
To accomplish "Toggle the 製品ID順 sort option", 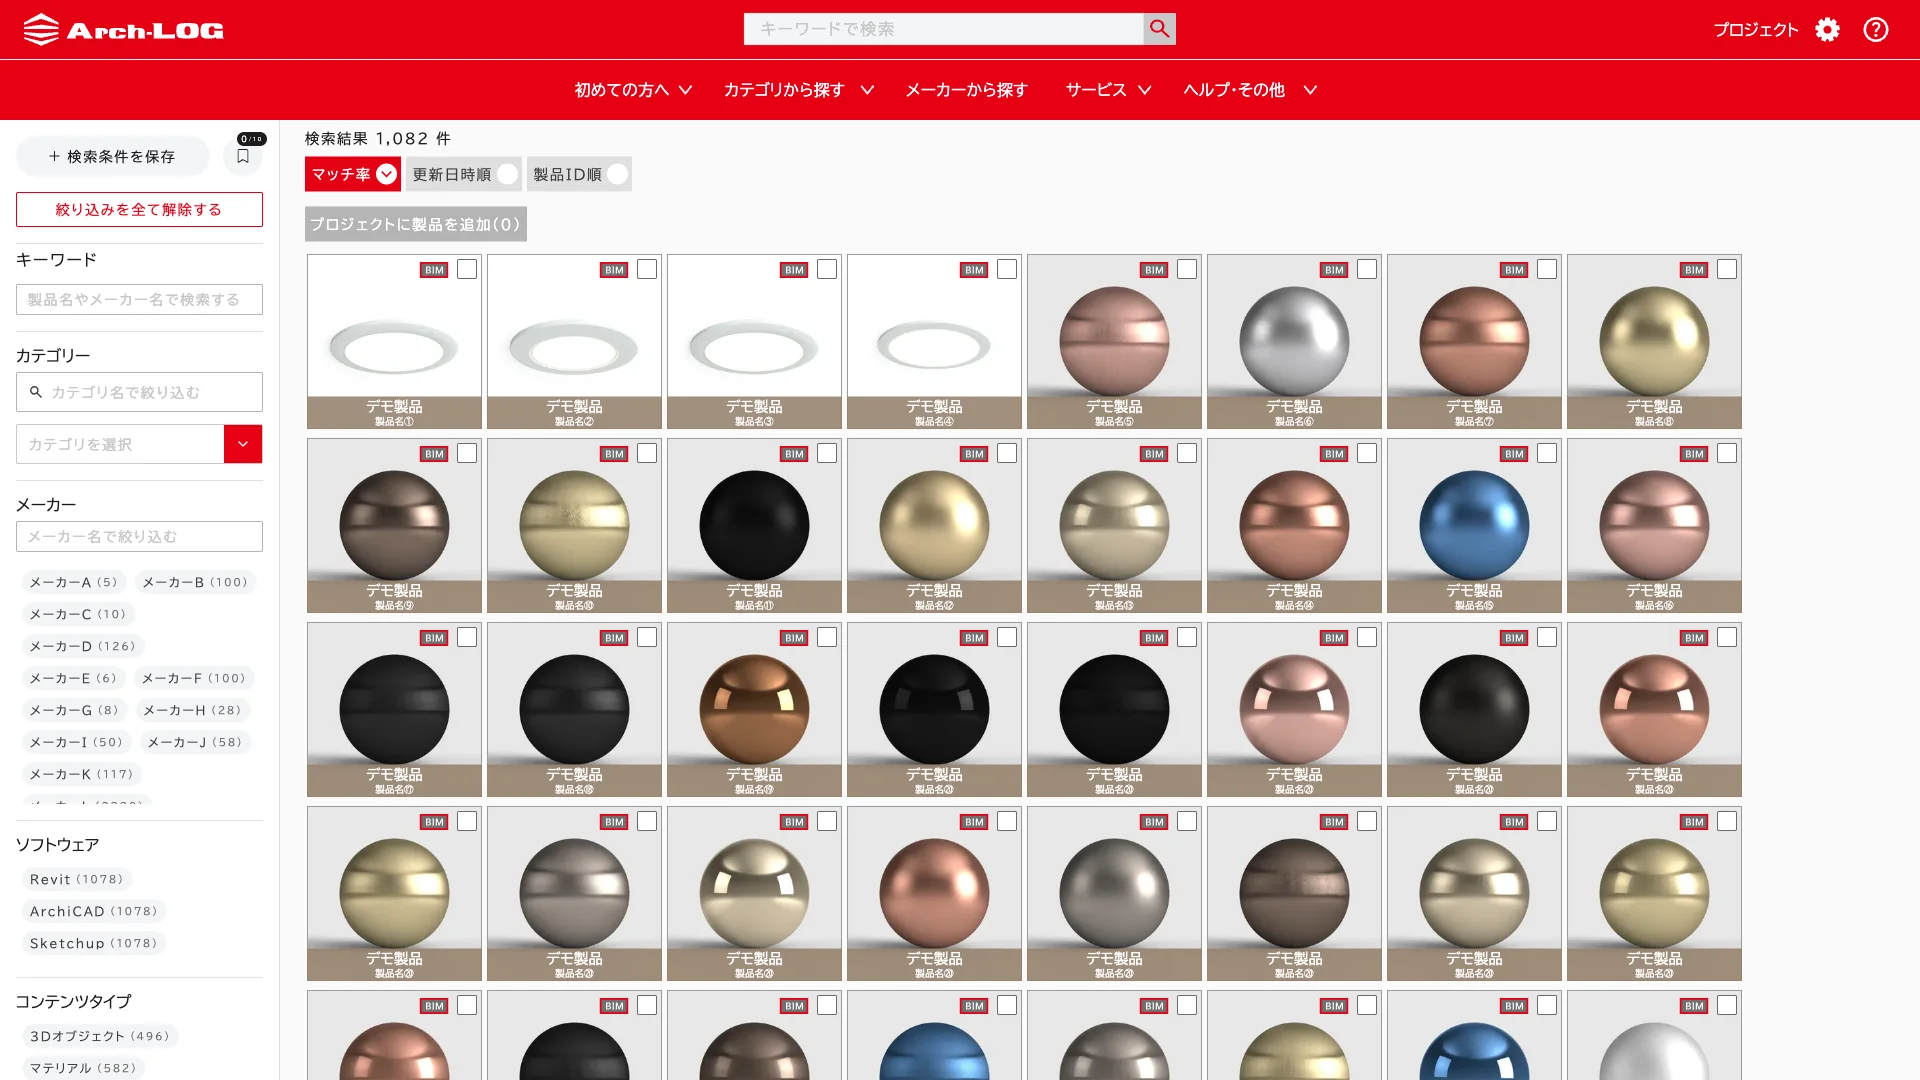I will [579, 174].
